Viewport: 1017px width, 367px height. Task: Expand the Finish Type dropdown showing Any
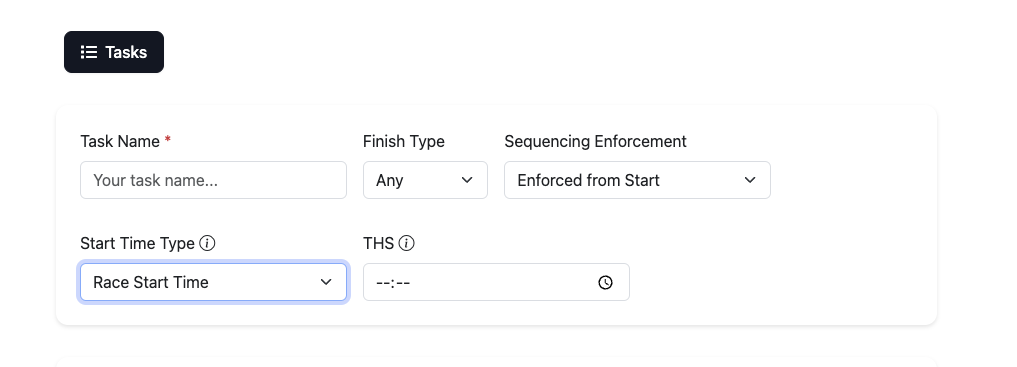(425, 180)
